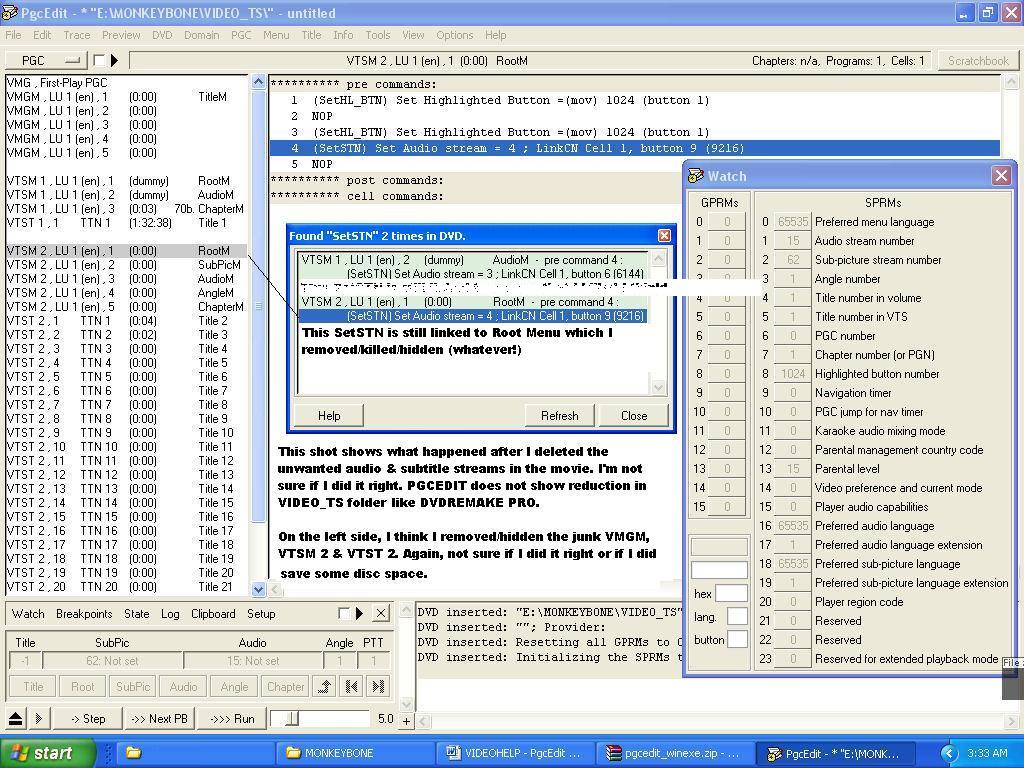The height and width of the screenshot is (768, 1024).
Task: Click the Help button in search dialog
Action: click(x=329, y=415)
